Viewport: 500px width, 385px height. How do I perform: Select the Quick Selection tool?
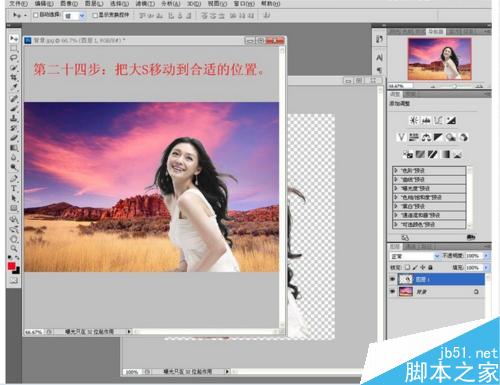point(13,68)
